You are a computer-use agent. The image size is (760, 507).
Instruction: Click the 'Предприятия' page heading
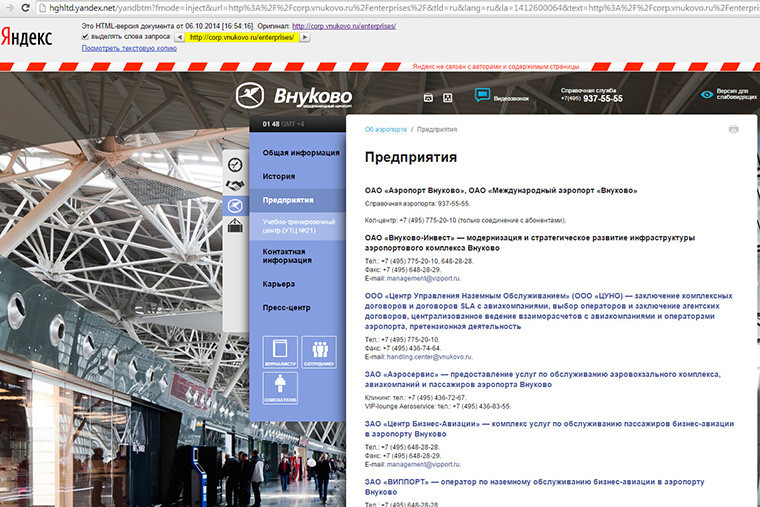click(411, 157)
